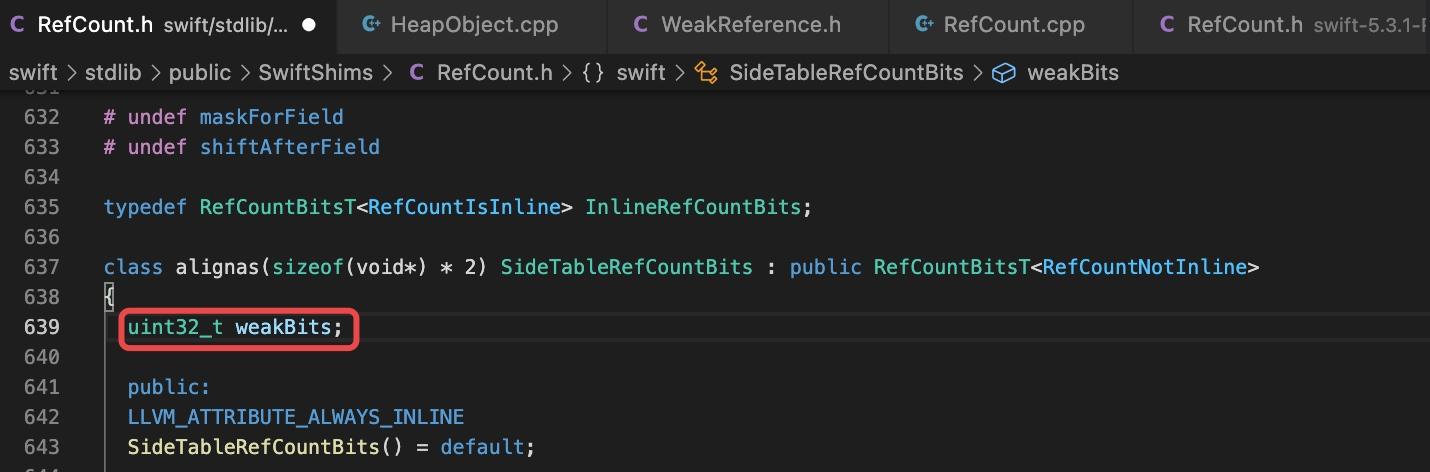Click the namespace braces icon in breadcrumb
The image size is (1430, 472).
point(593,72)
